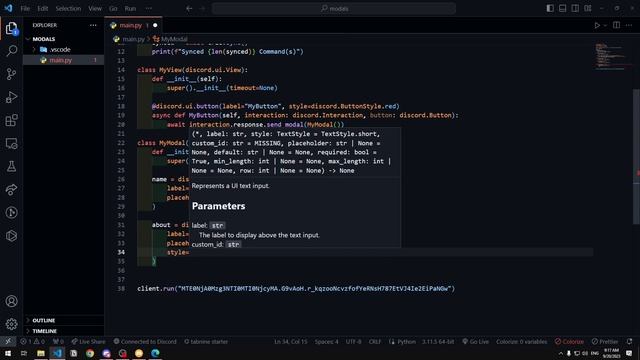Click the MyModal breadcrumb segment

tap(170, 39)
